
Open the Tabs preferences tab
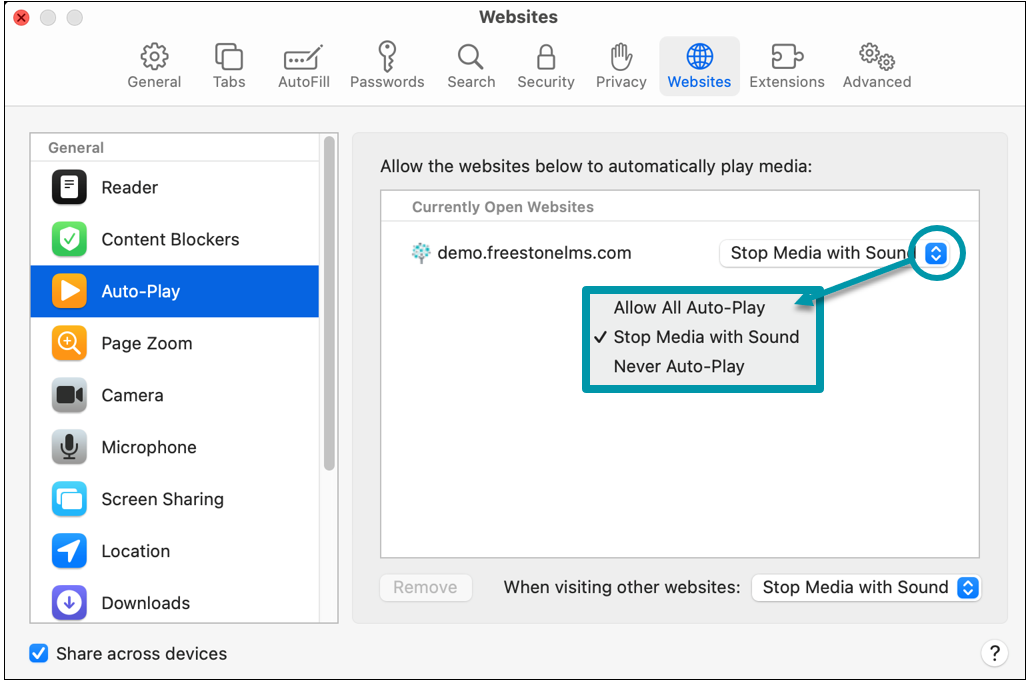[x=228, y=64]
